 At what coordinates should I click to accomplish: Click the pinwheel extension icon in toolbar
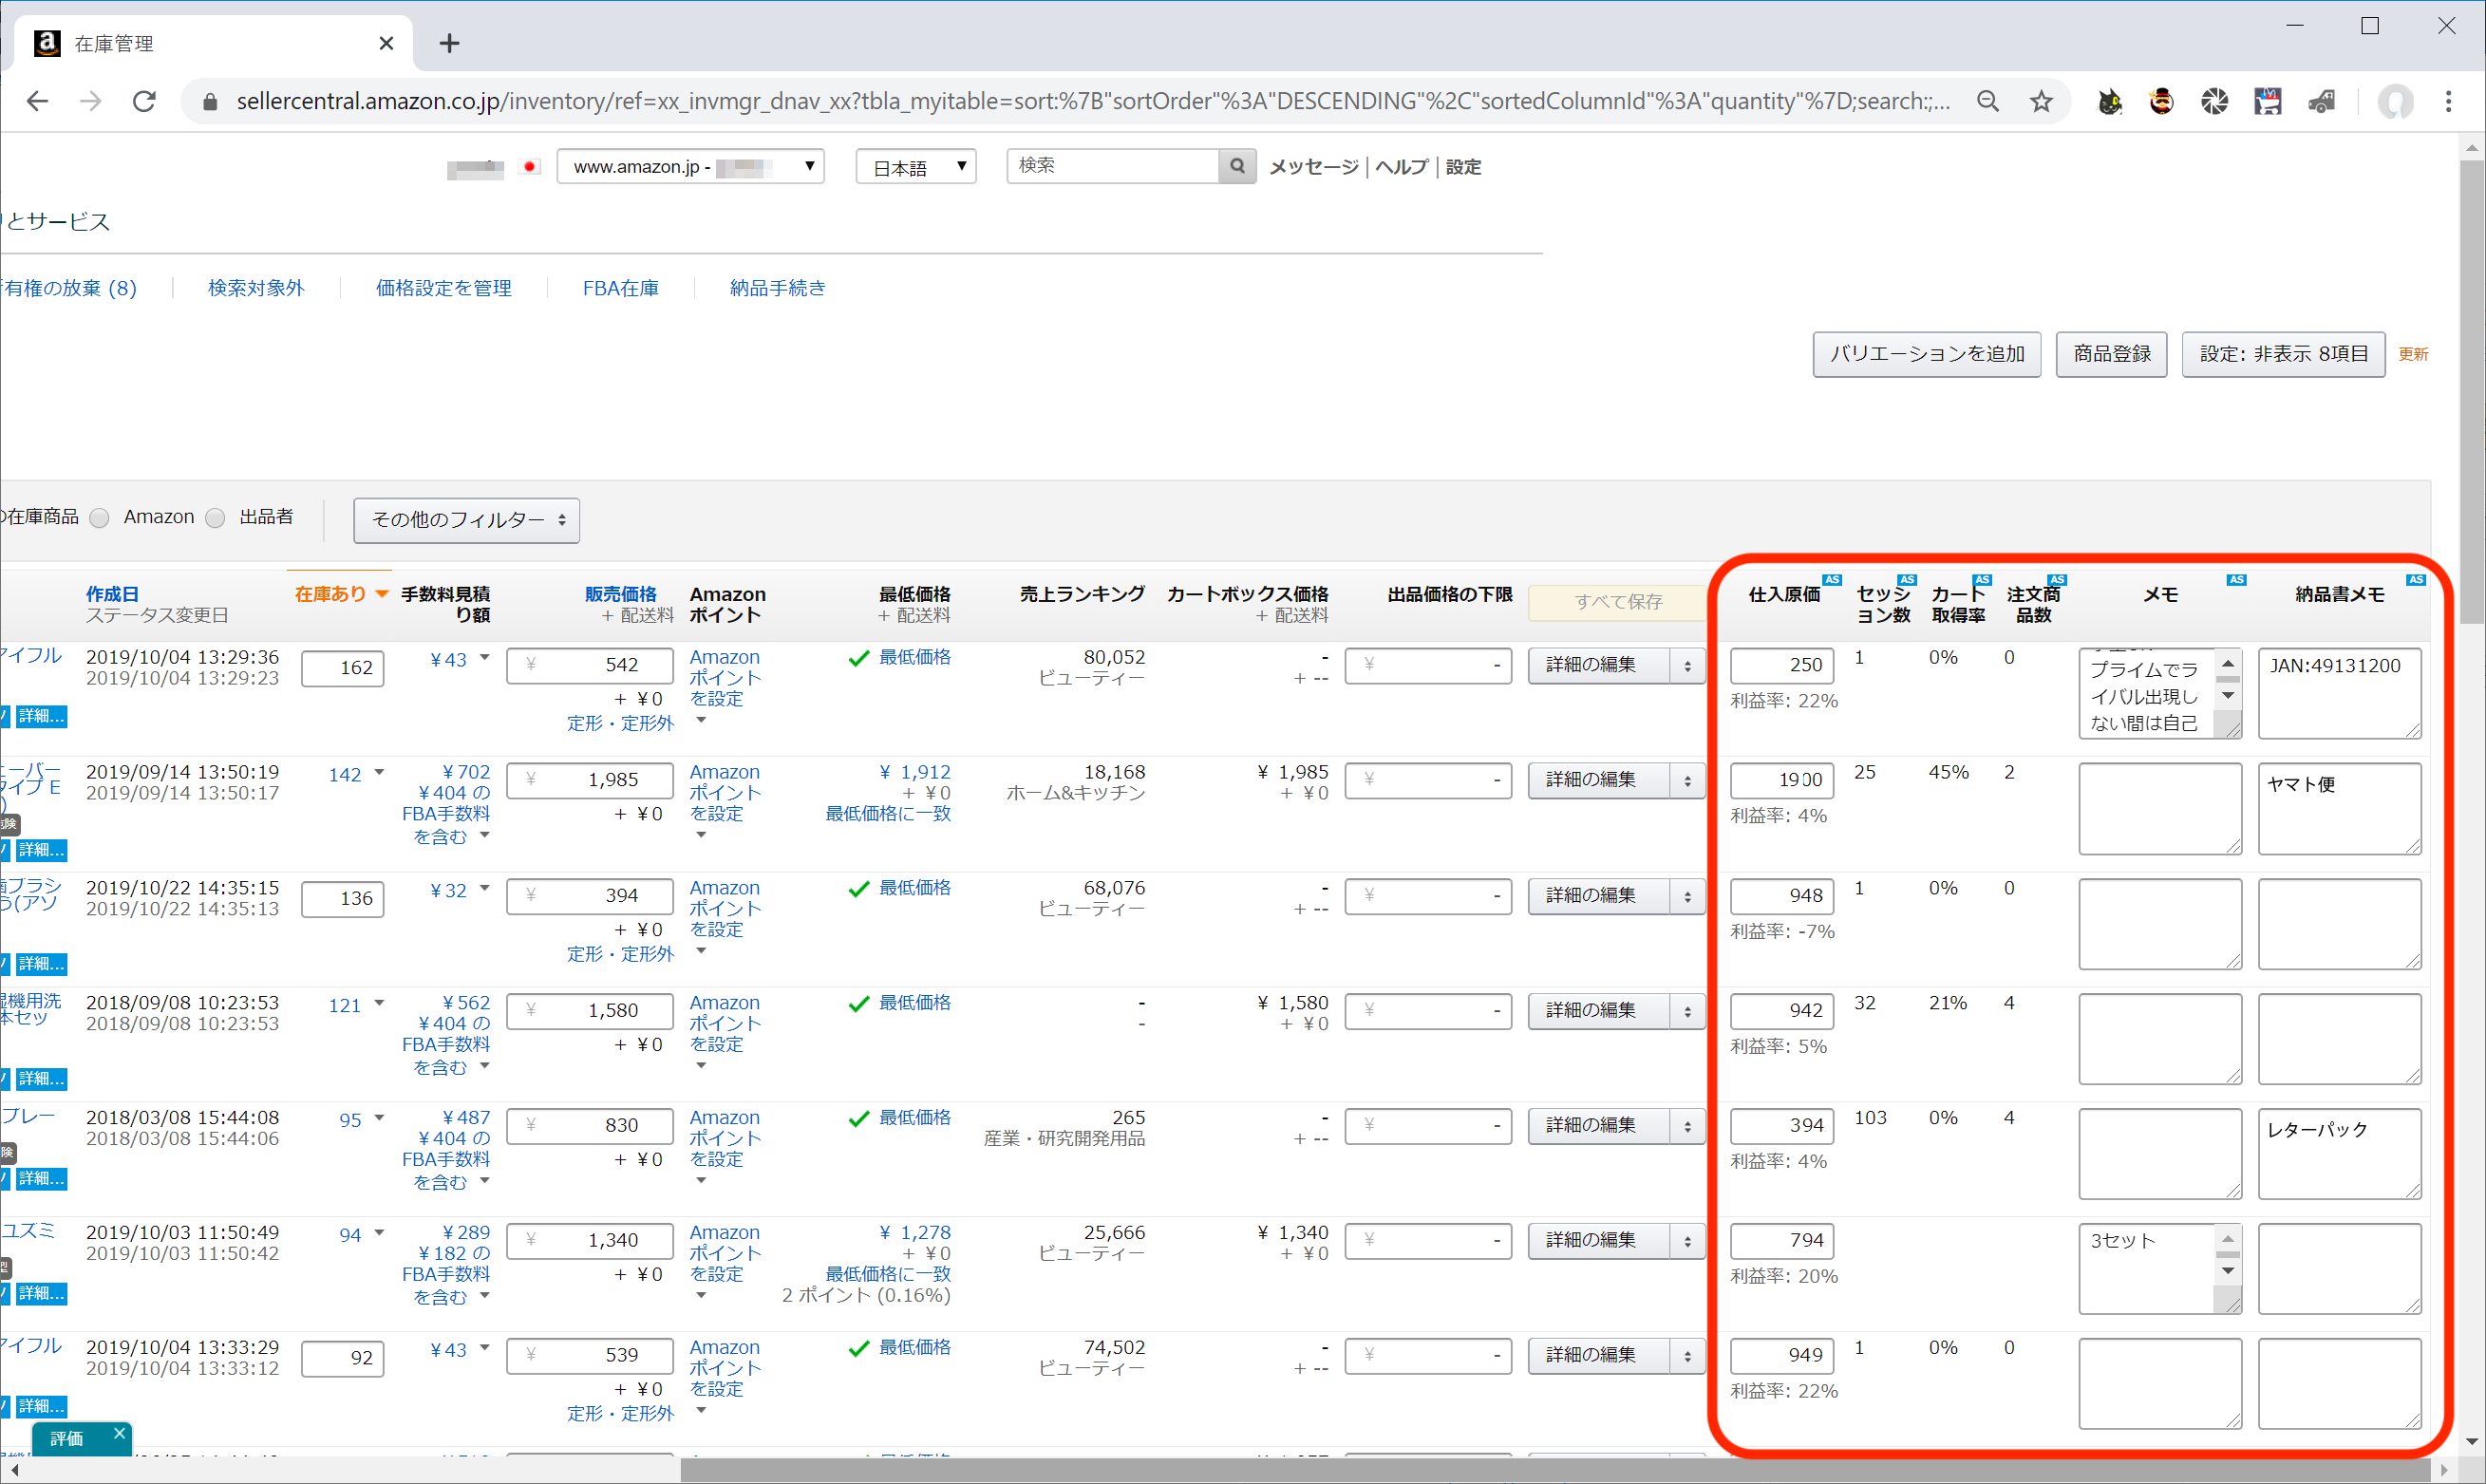pyautogui.click(x=2214, y=101)
